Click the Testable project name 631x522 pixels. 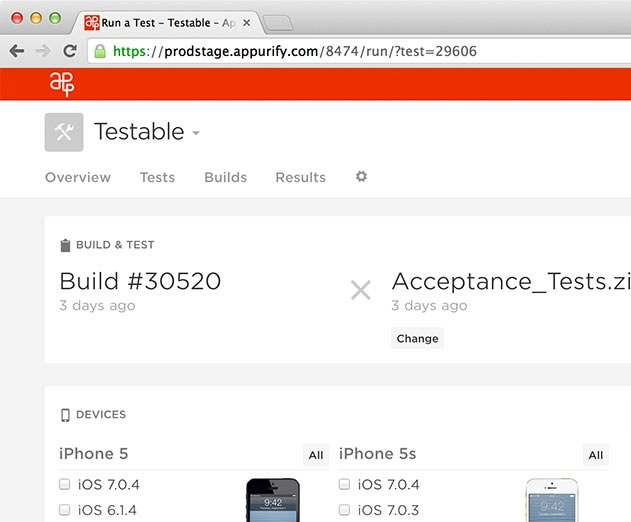139,132
